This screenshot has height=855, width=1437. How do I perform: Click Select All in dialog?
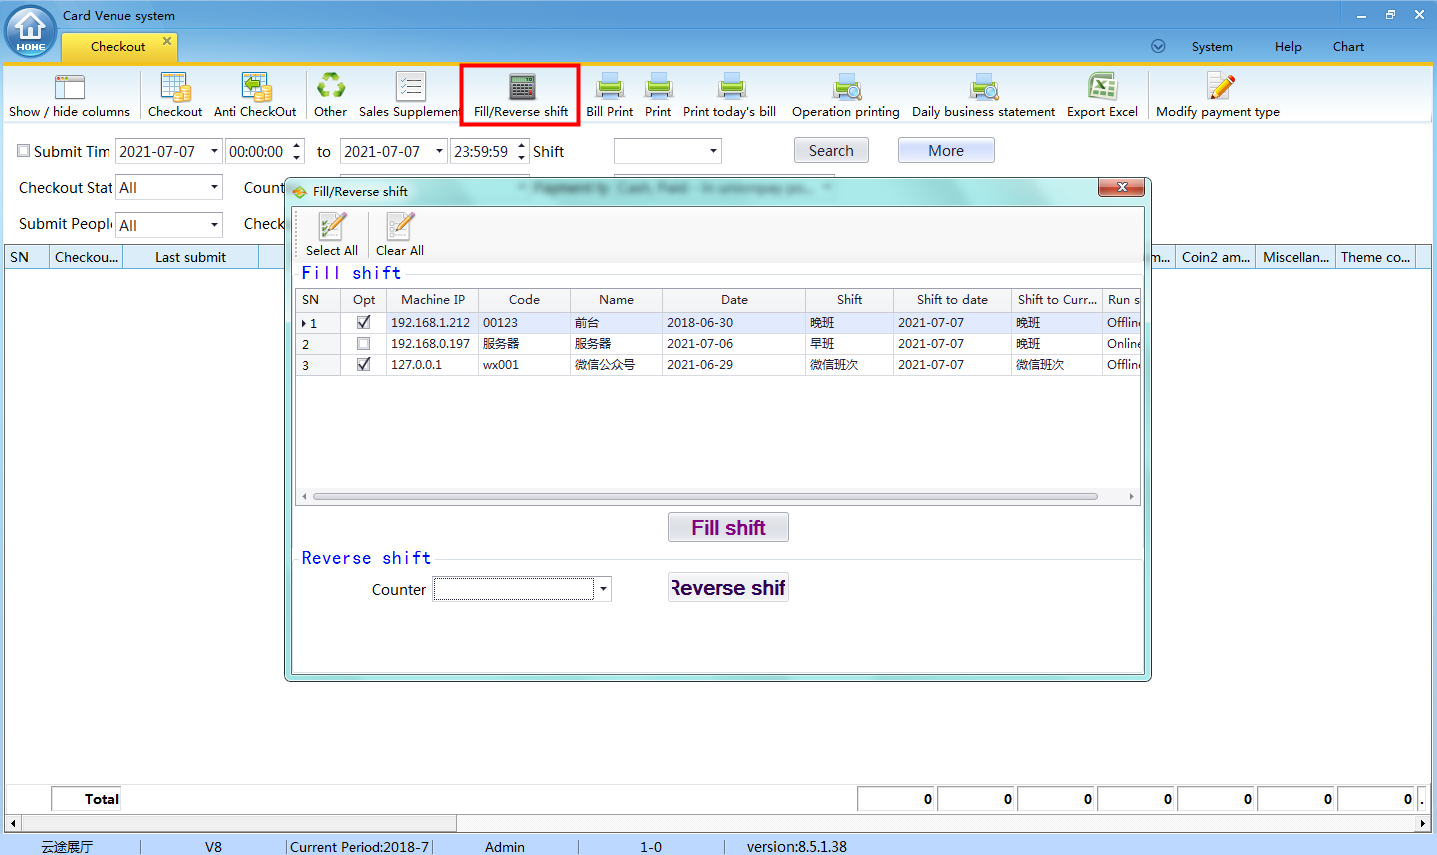coord(332,235)
